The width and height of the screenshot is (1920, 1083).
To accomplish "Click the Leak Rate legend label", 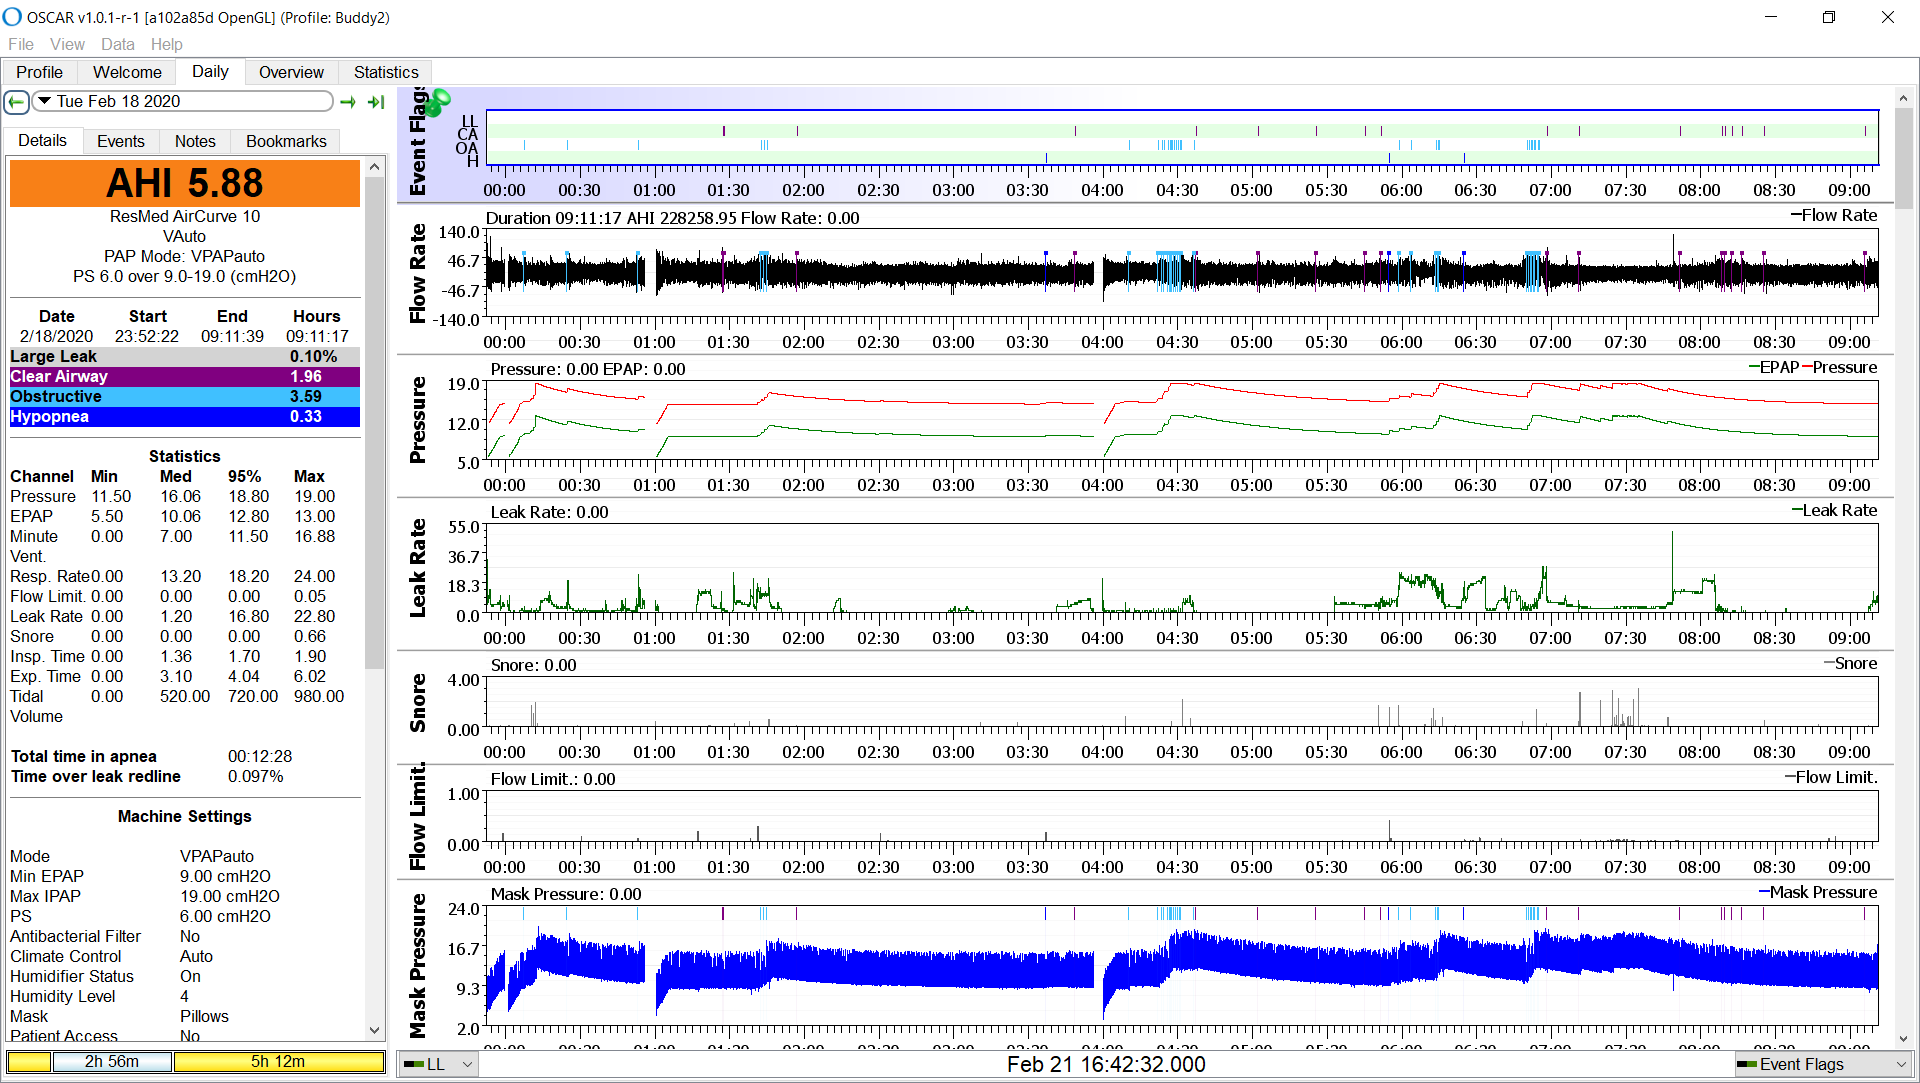I will click(x=1839, y=510).
